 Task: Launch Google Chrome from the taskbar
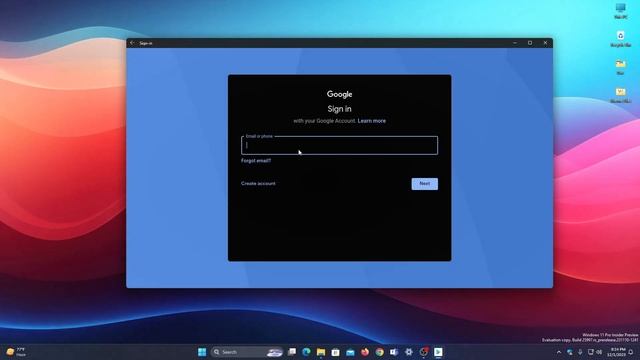pyautogui.click(x=380, y=352)
